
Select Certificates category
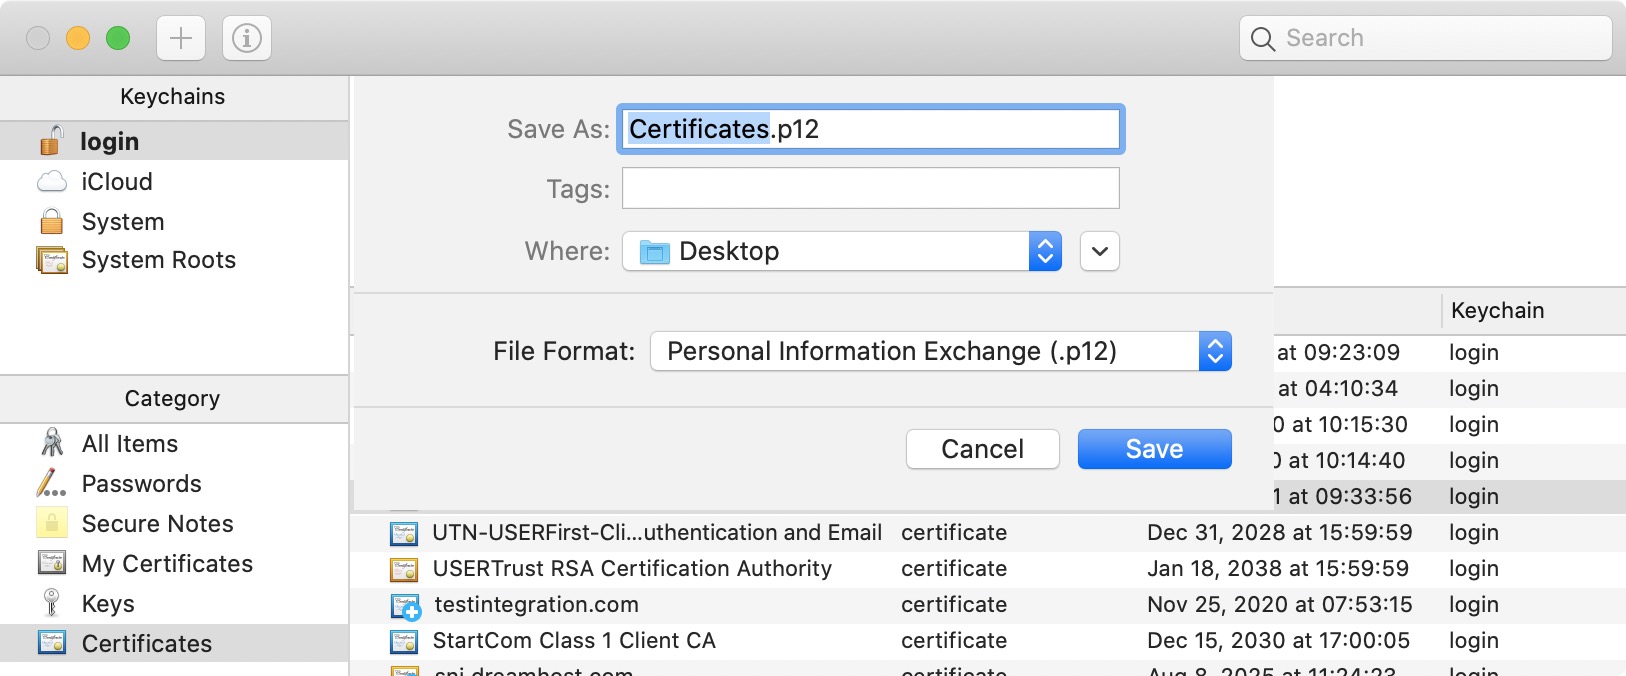click(174, 643)
